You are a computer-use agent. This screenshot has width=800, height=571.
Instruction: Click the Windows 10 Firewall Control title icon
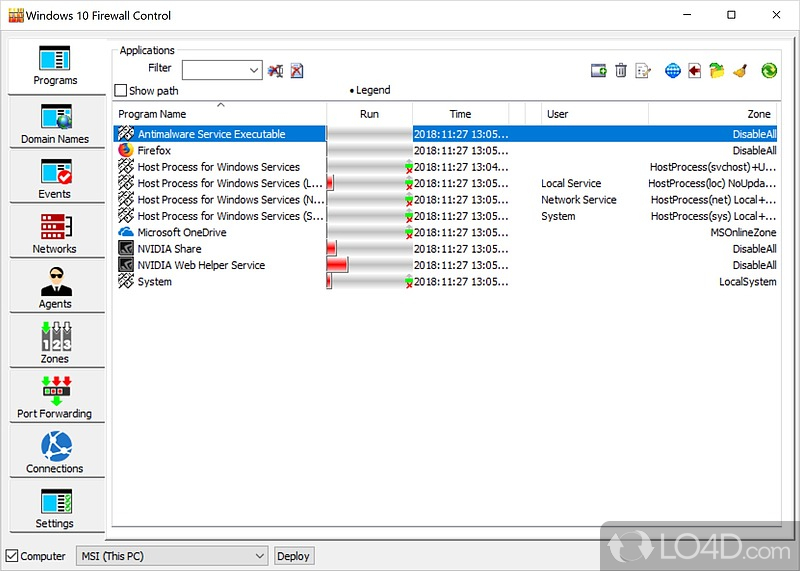pos(16,15)
